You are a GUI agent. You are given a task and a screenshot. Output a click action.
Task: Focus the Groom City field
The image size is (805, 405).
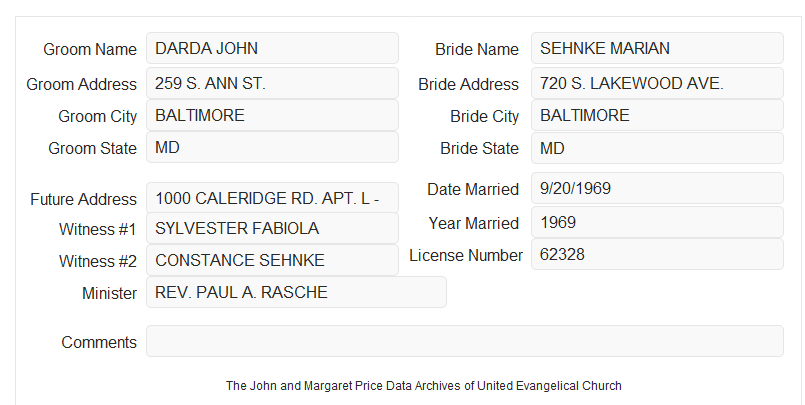(272, 115)
